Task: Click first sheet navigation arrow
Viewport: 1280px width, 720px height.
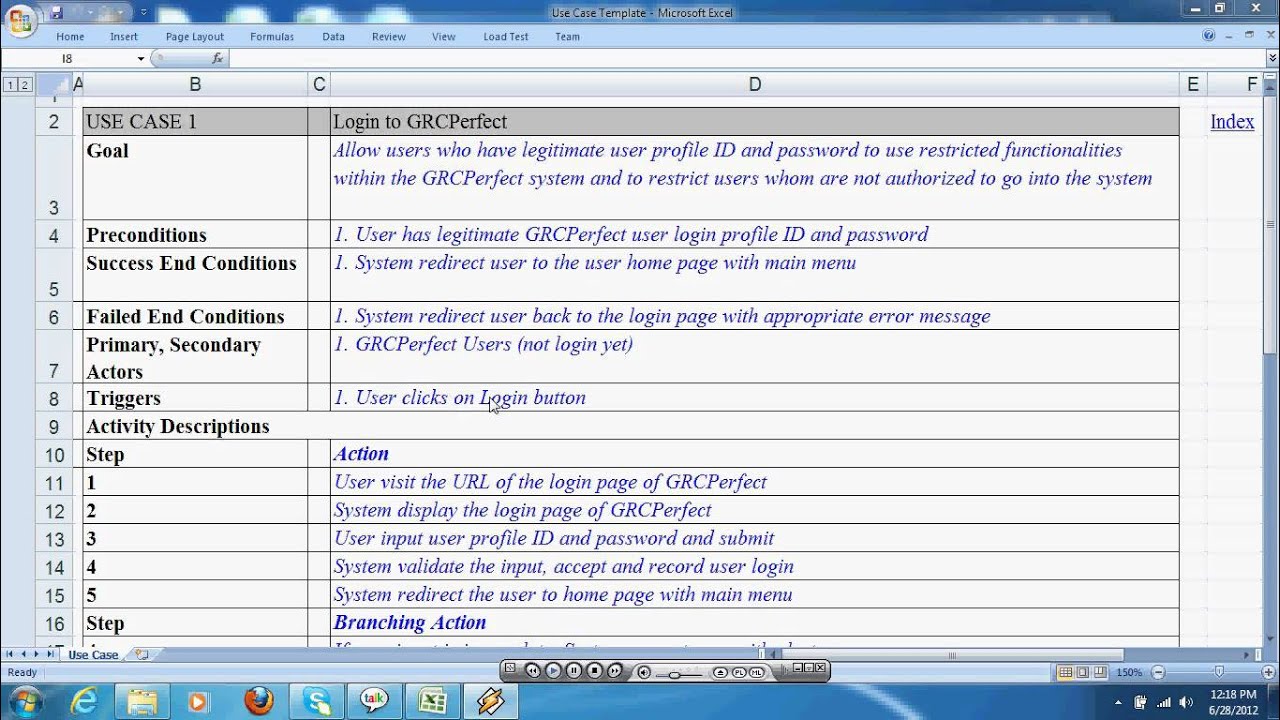Action: [x=10, y=654]
